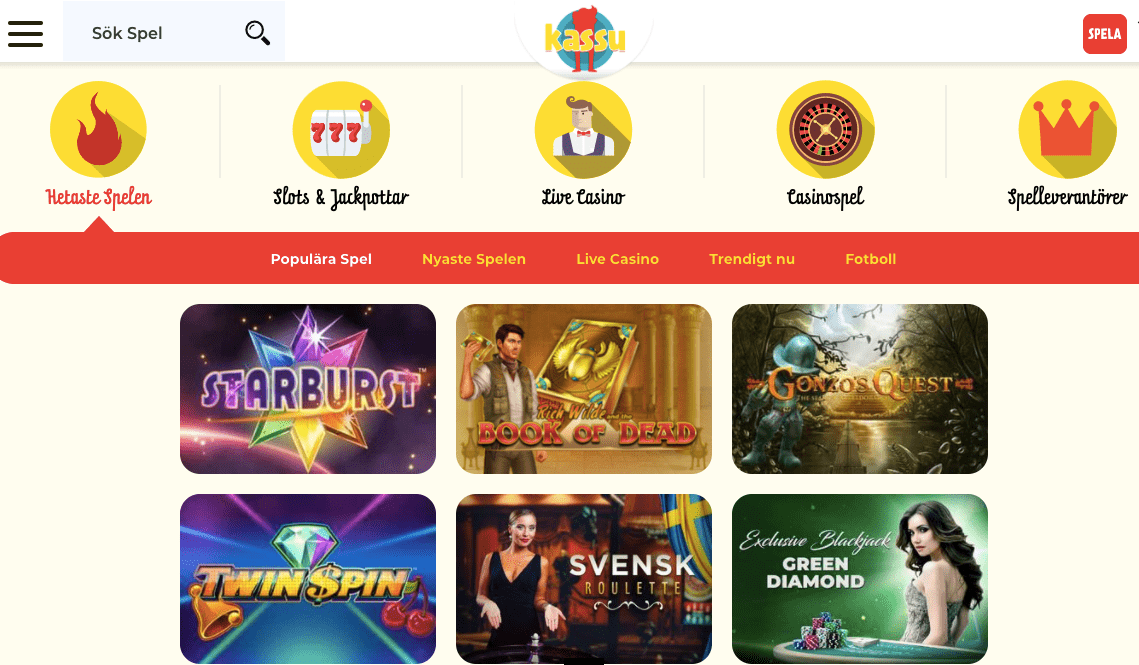Select the crown Spelleverantörer icon
Screen dimensions: 1139x665
[x=1067, y=129]
